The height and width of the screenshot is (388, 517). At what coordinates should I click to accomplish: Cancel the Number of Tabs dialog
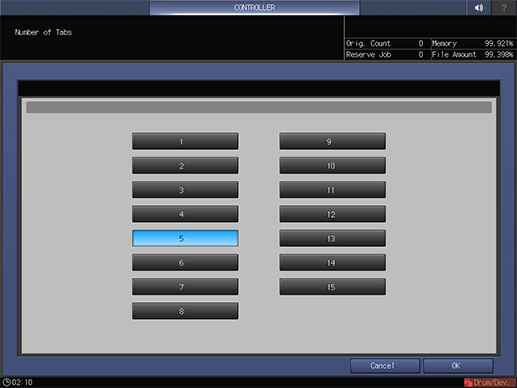pos(385,366)
